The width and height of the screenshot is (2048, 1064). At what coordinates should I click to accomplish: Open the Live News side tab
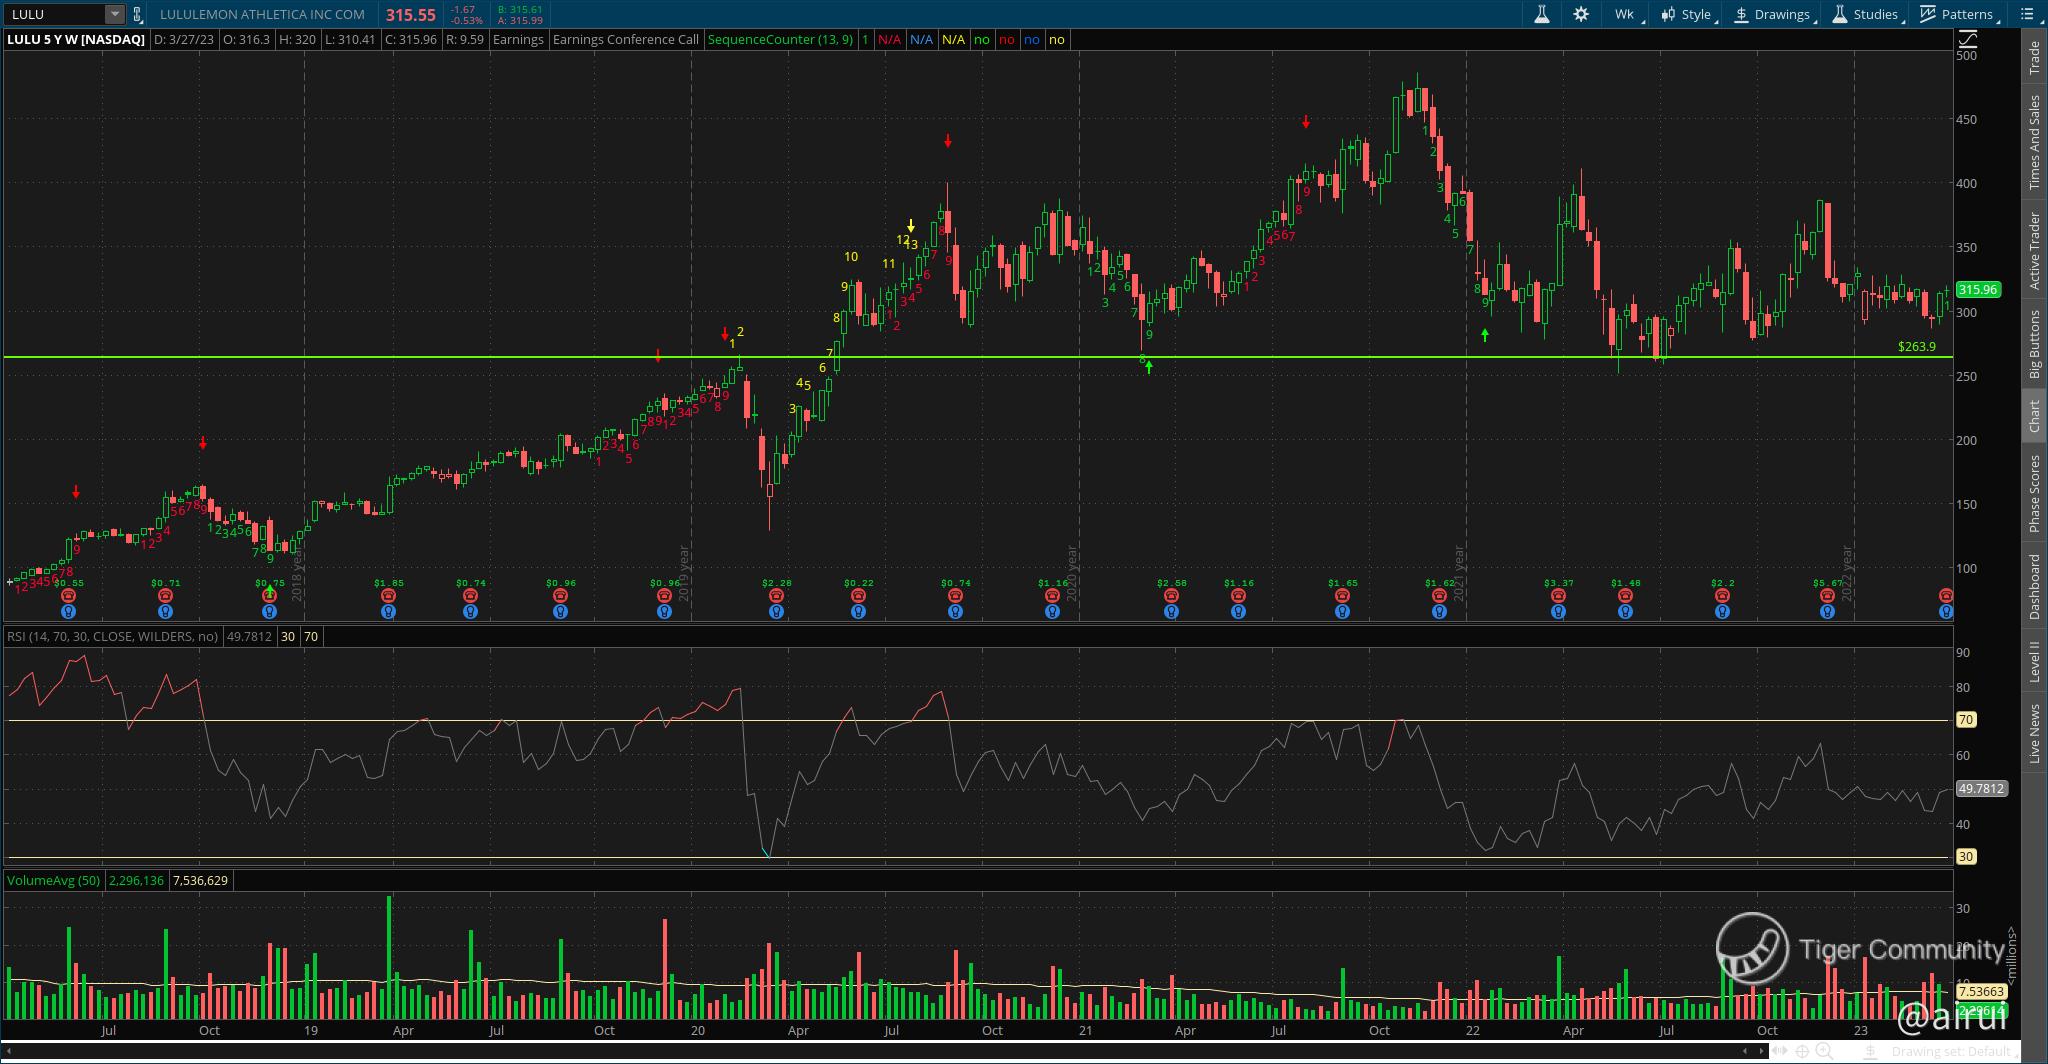point(2034,734)
